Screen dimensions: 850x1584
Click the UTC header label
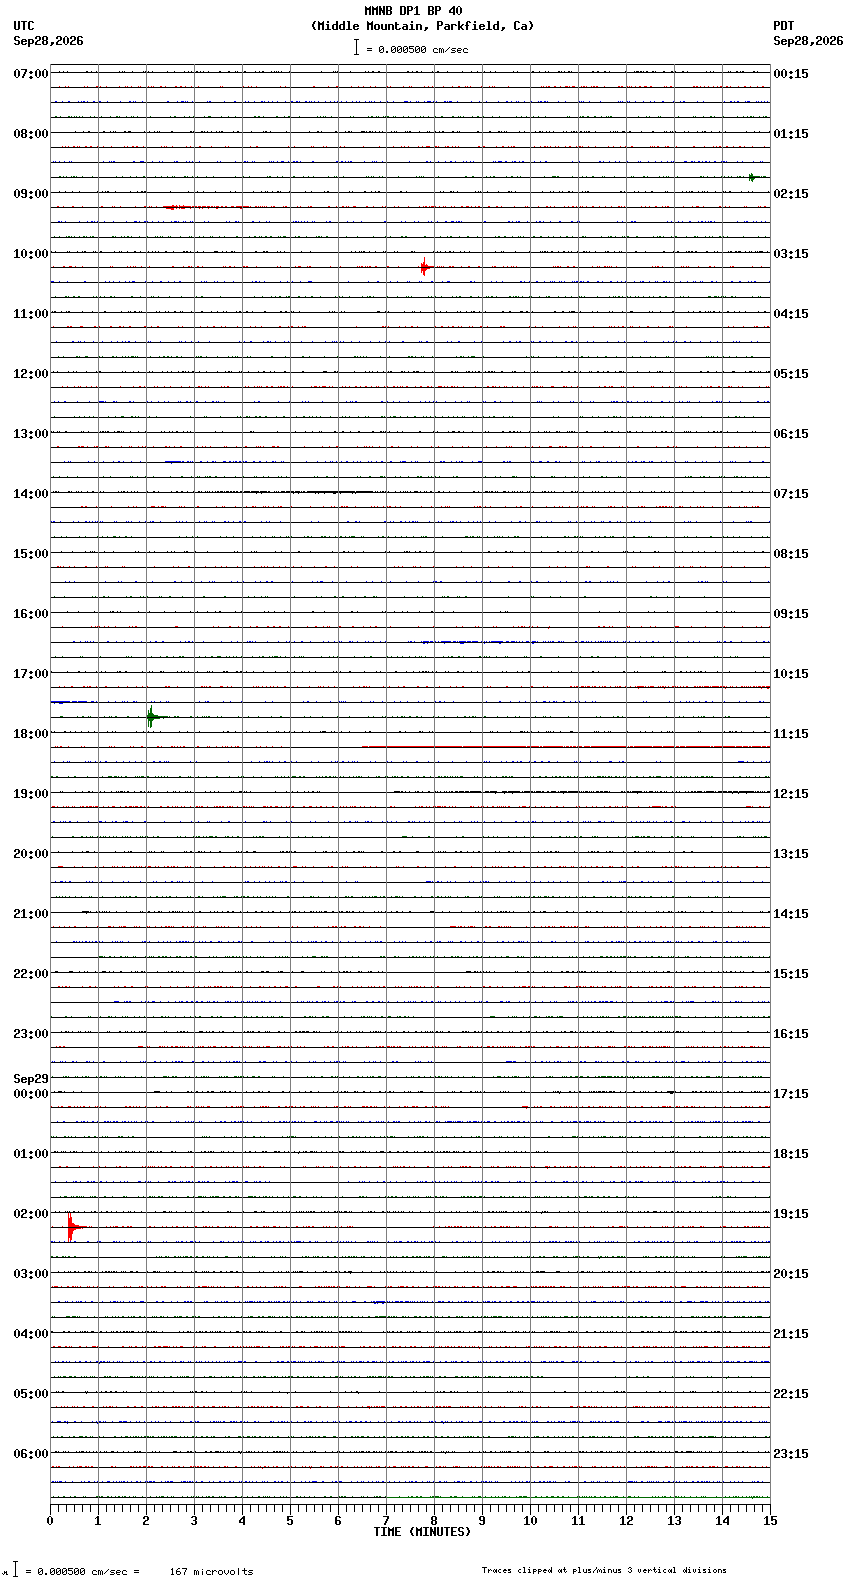click(24, 26)
